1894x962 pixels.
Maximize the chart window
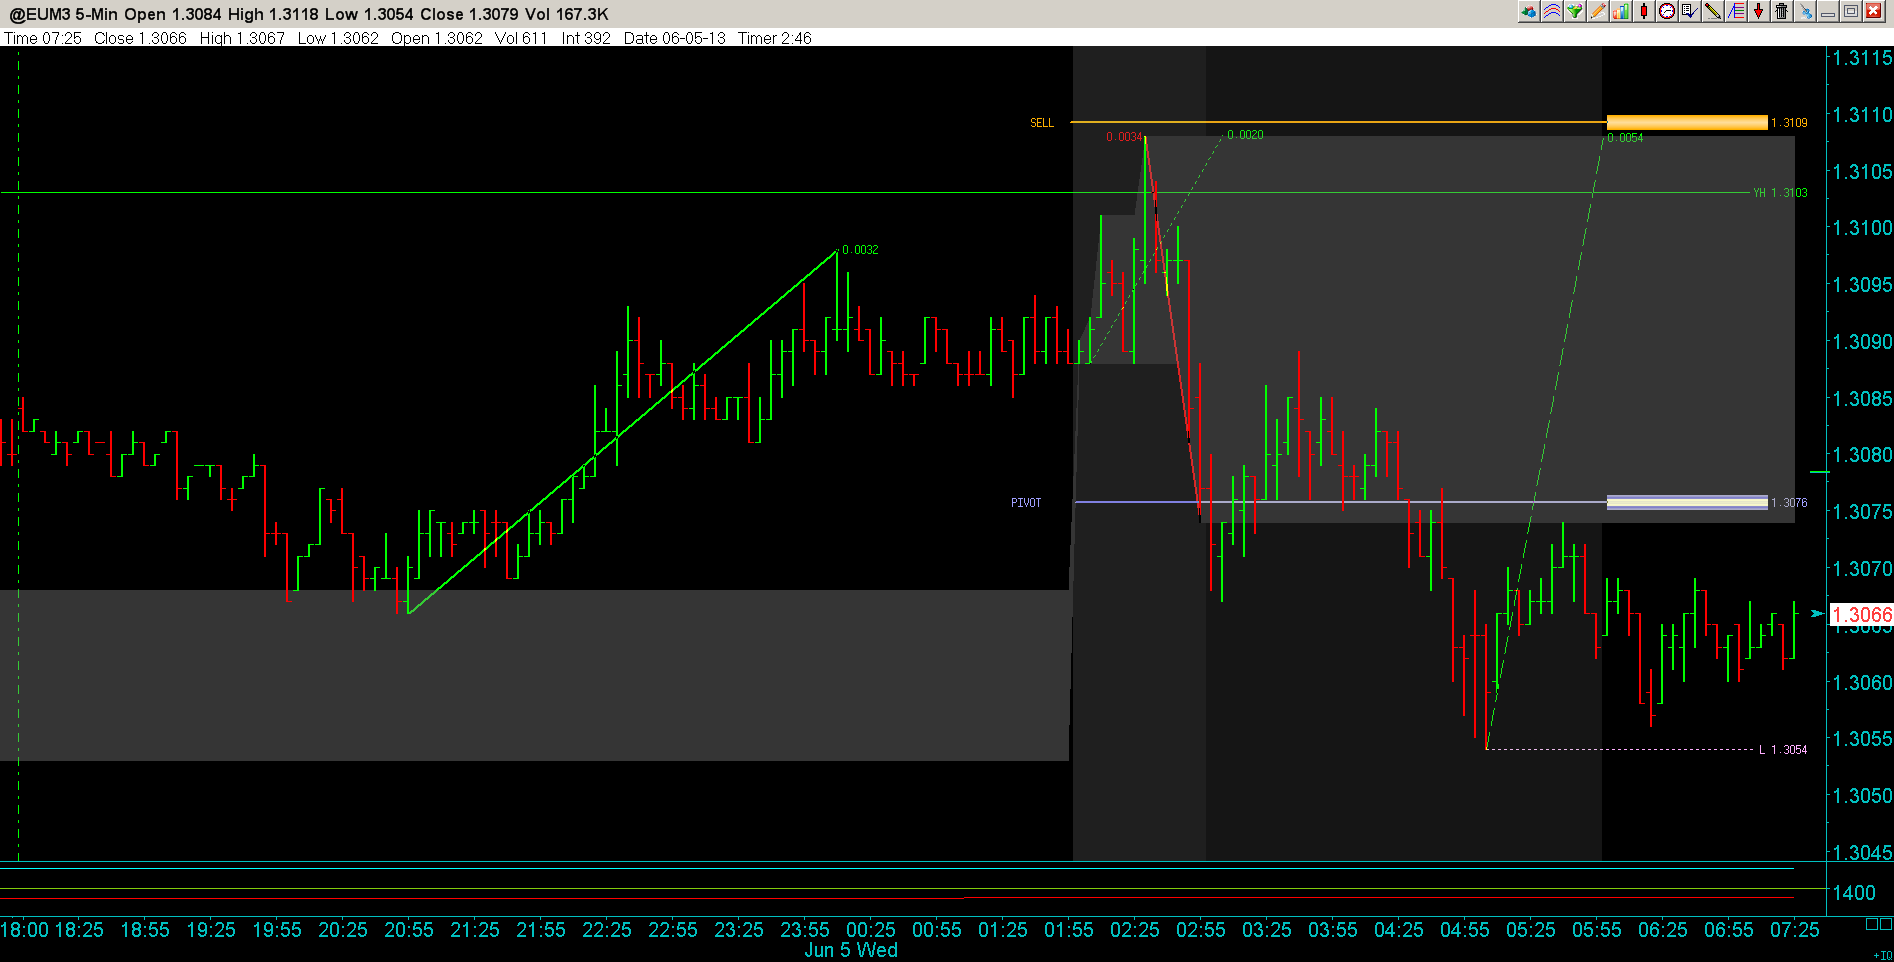pos(1851,12)
